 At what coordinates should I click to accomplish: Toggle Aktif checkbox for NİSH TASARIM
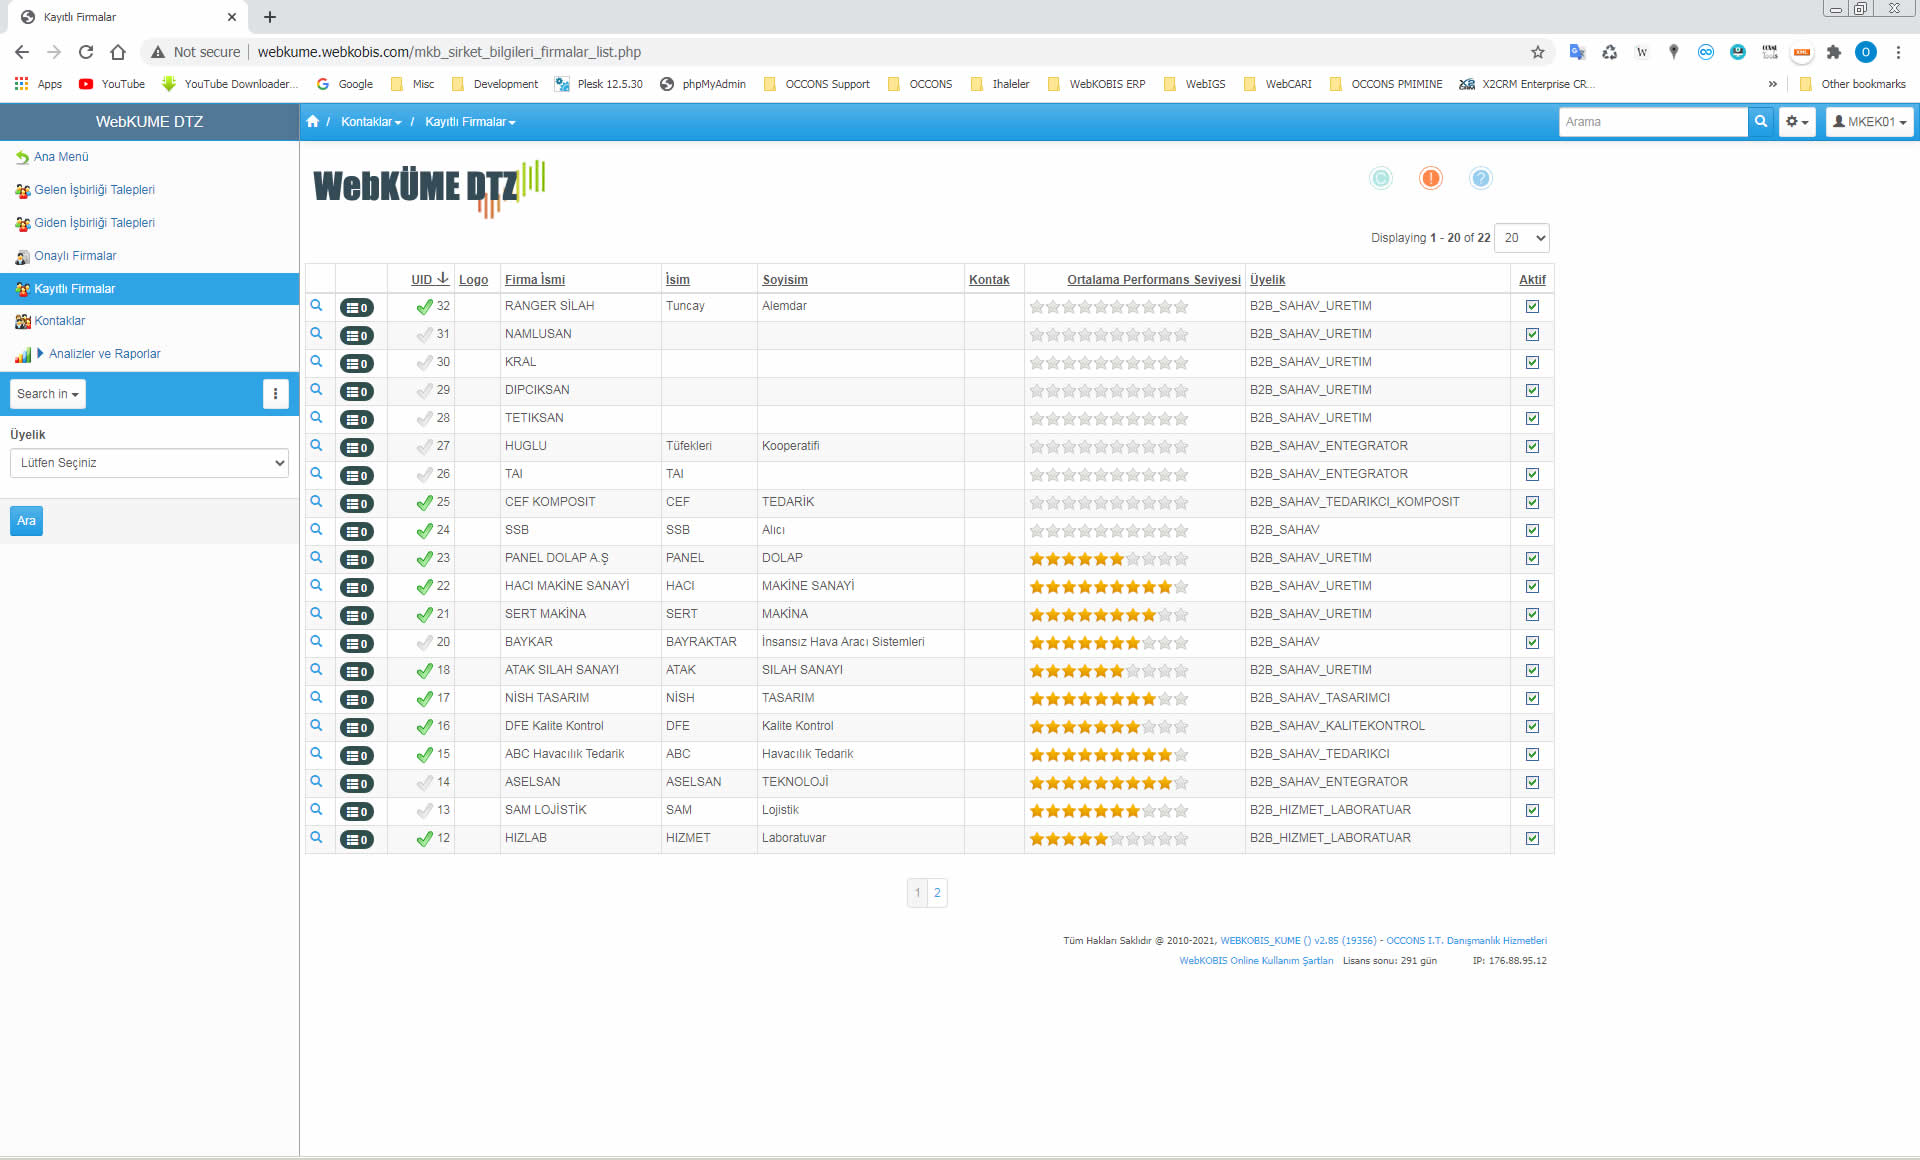coord(1532,699)
